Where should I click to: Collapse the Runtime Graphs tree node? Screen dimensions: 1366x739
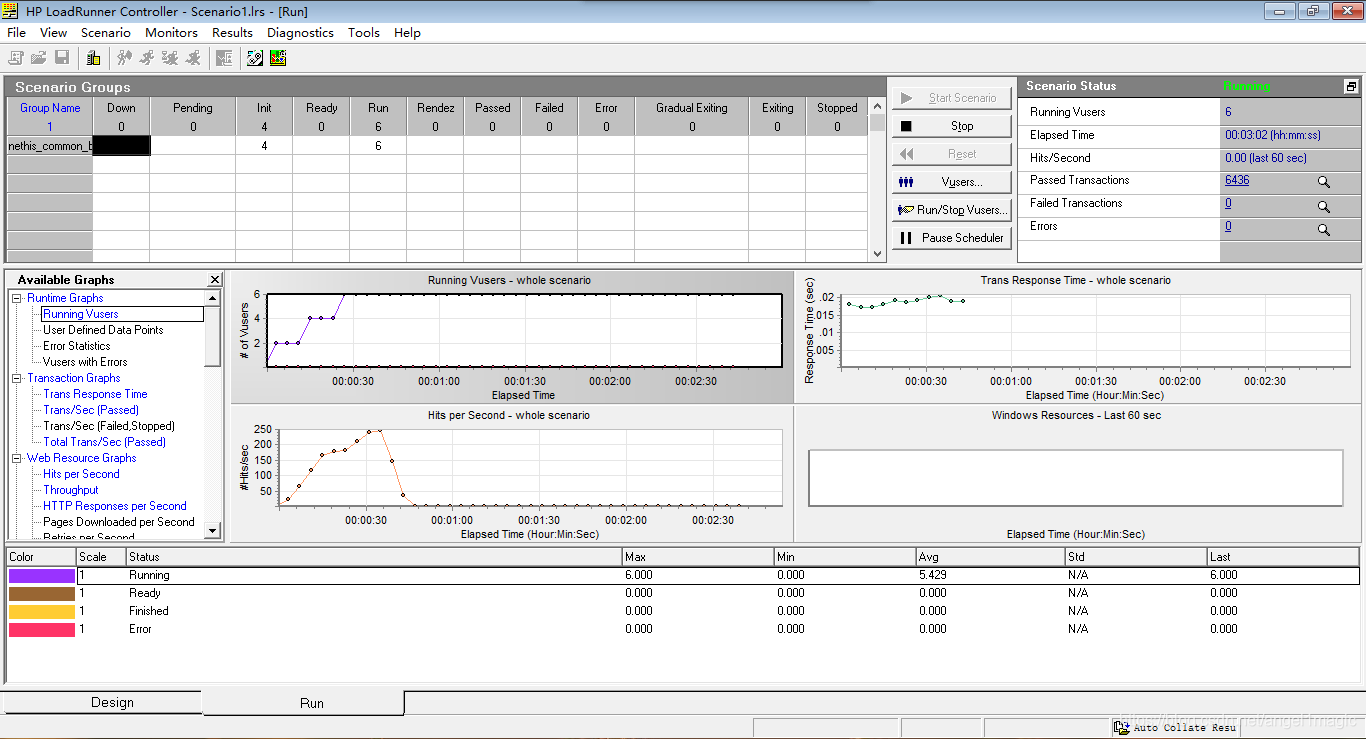click(17, 298)
